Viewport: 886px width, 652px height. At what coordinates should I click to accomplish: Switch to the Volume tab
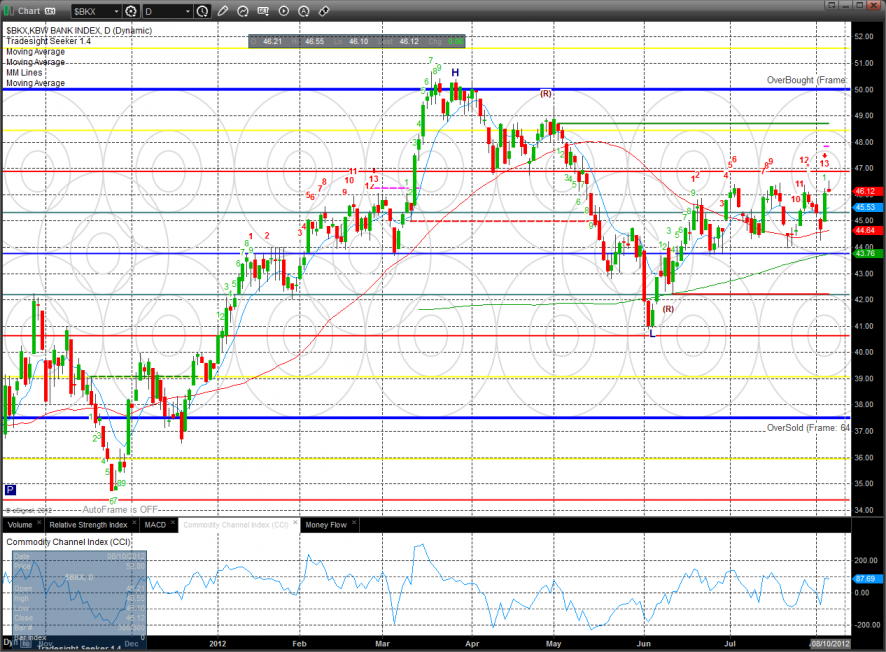(x=21, y=524)
